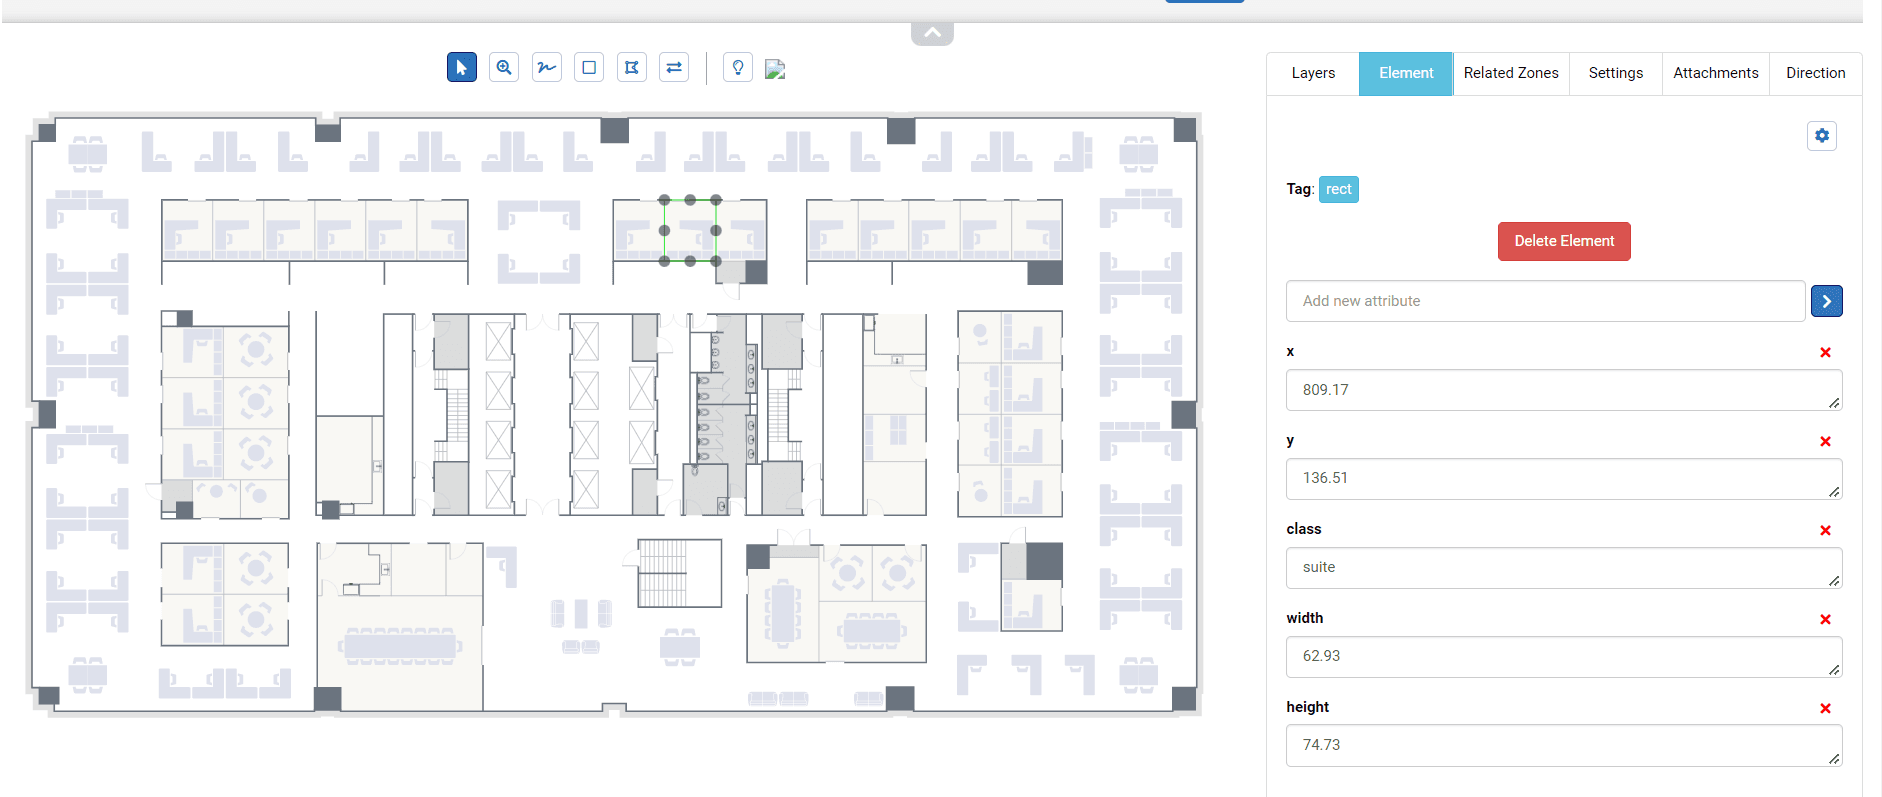This screenshot has width=1882, height=797.
Task: Submit the new attribute with arrow button
Action: pyautogui.click(x=1827, y=301)
